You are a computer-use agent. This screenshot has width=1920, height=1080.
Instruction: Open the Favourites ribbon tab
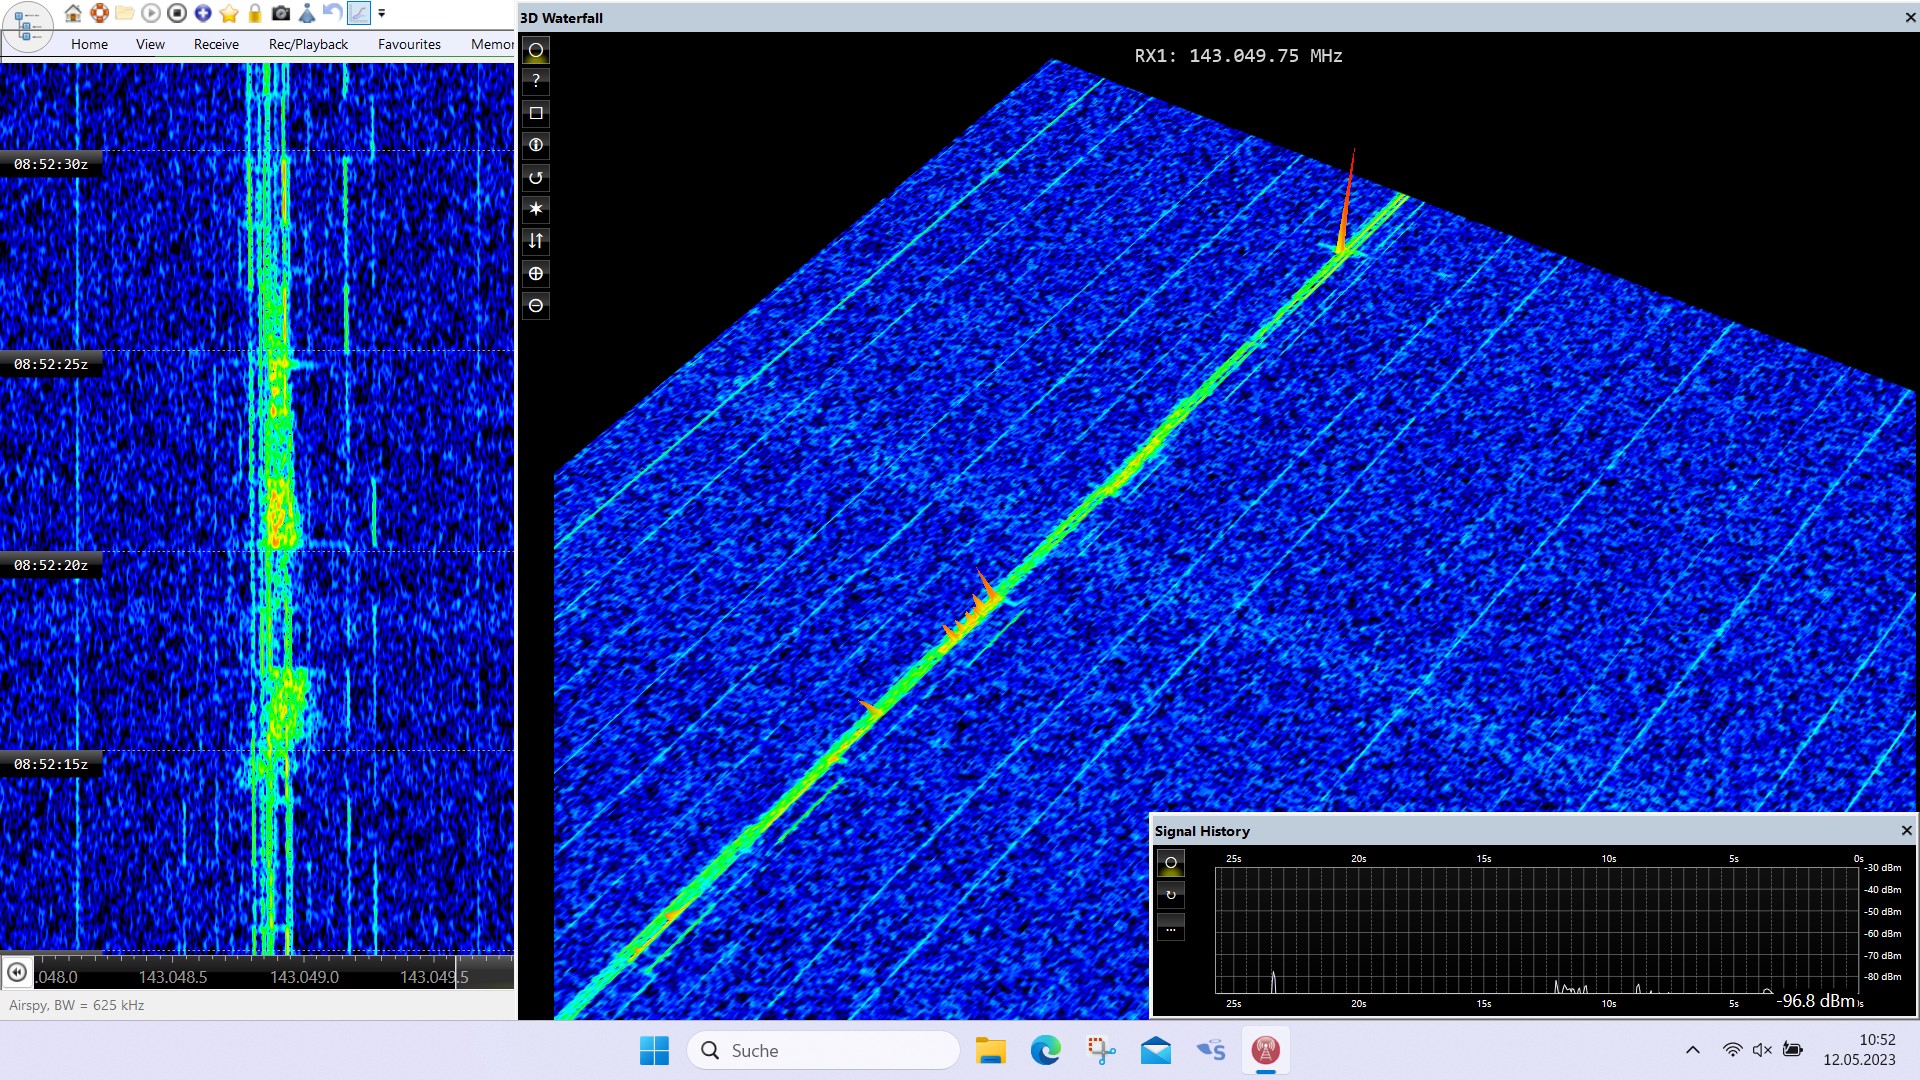click(x=409, y=44)
